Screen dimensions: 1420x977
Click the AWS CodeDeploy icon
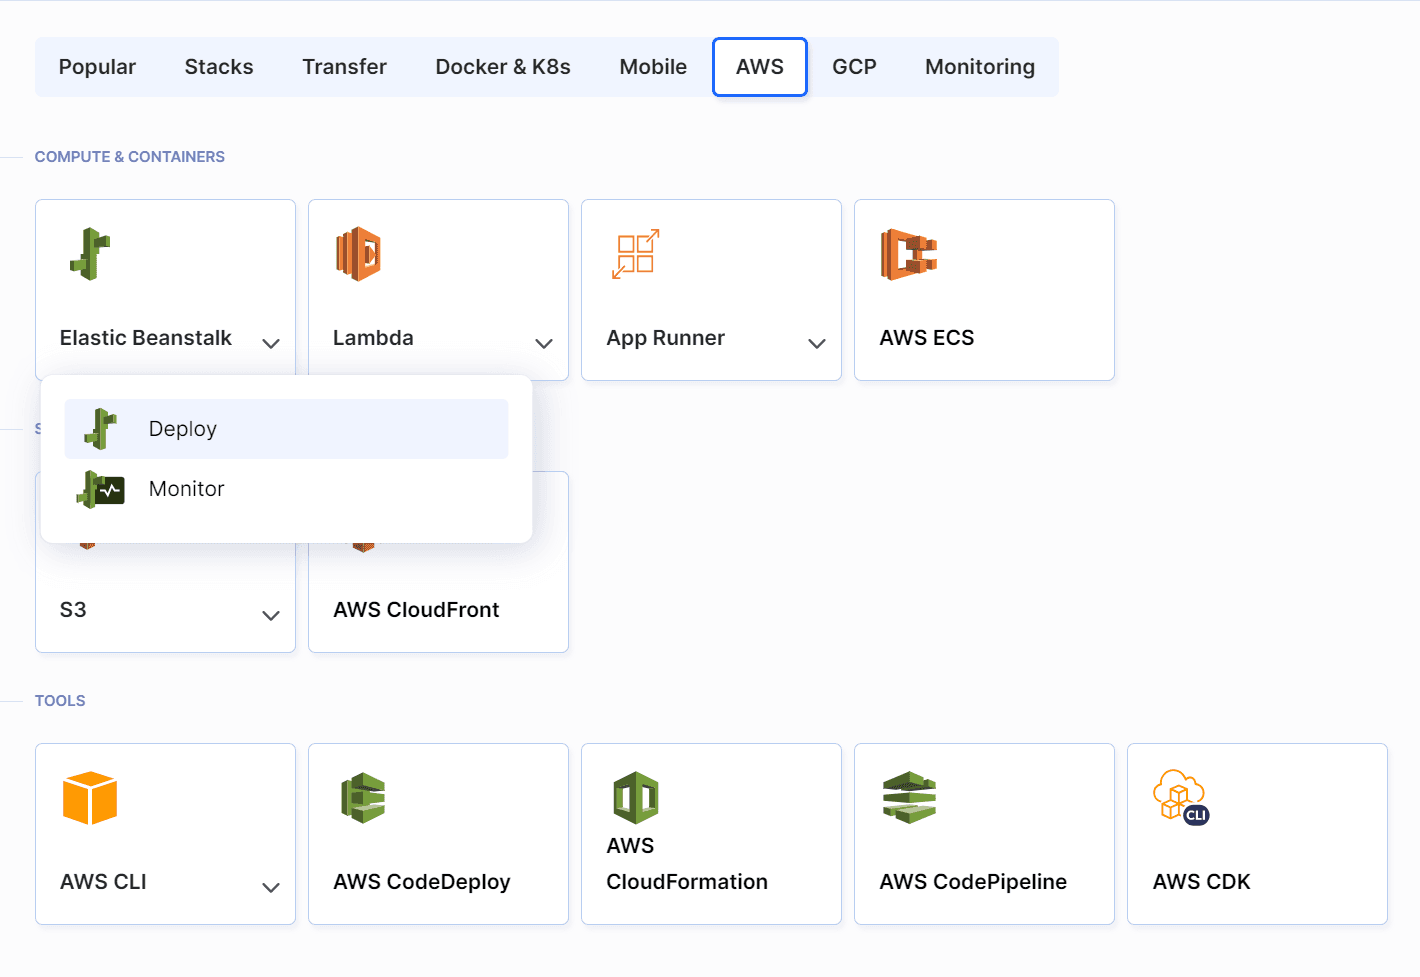click(x=362, y=797)
